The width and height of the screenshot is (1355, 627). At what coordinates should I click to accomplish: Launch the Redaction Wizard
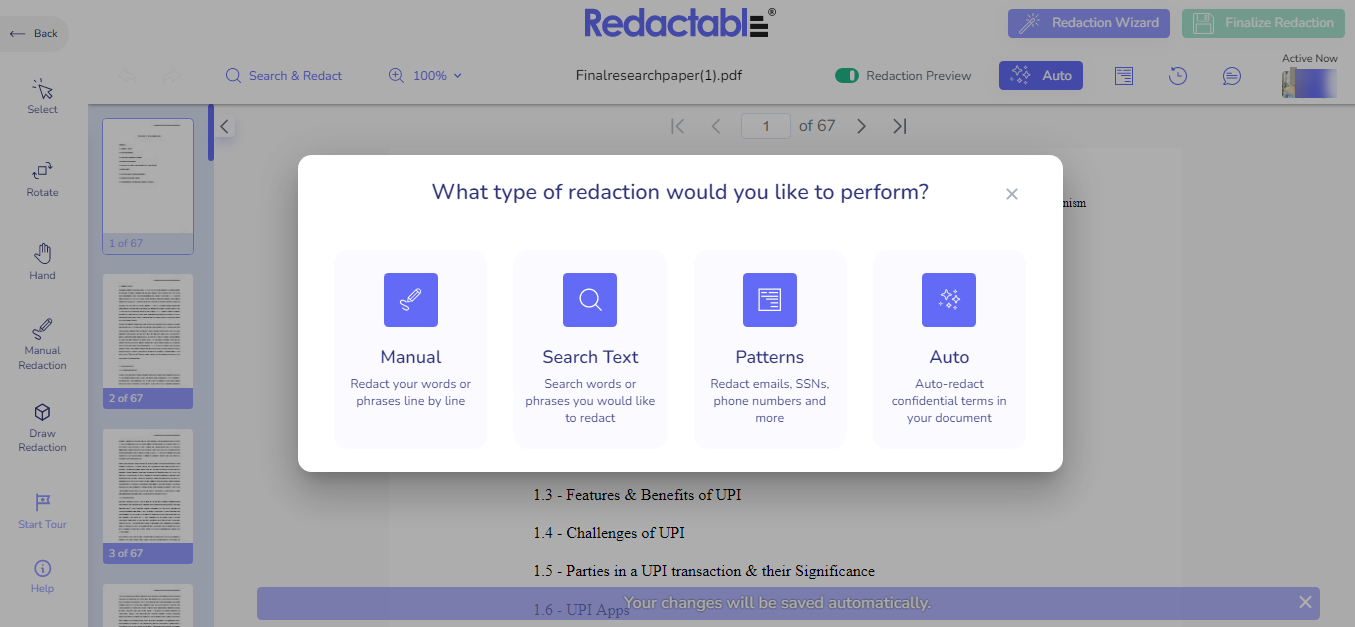point(1088,23)
